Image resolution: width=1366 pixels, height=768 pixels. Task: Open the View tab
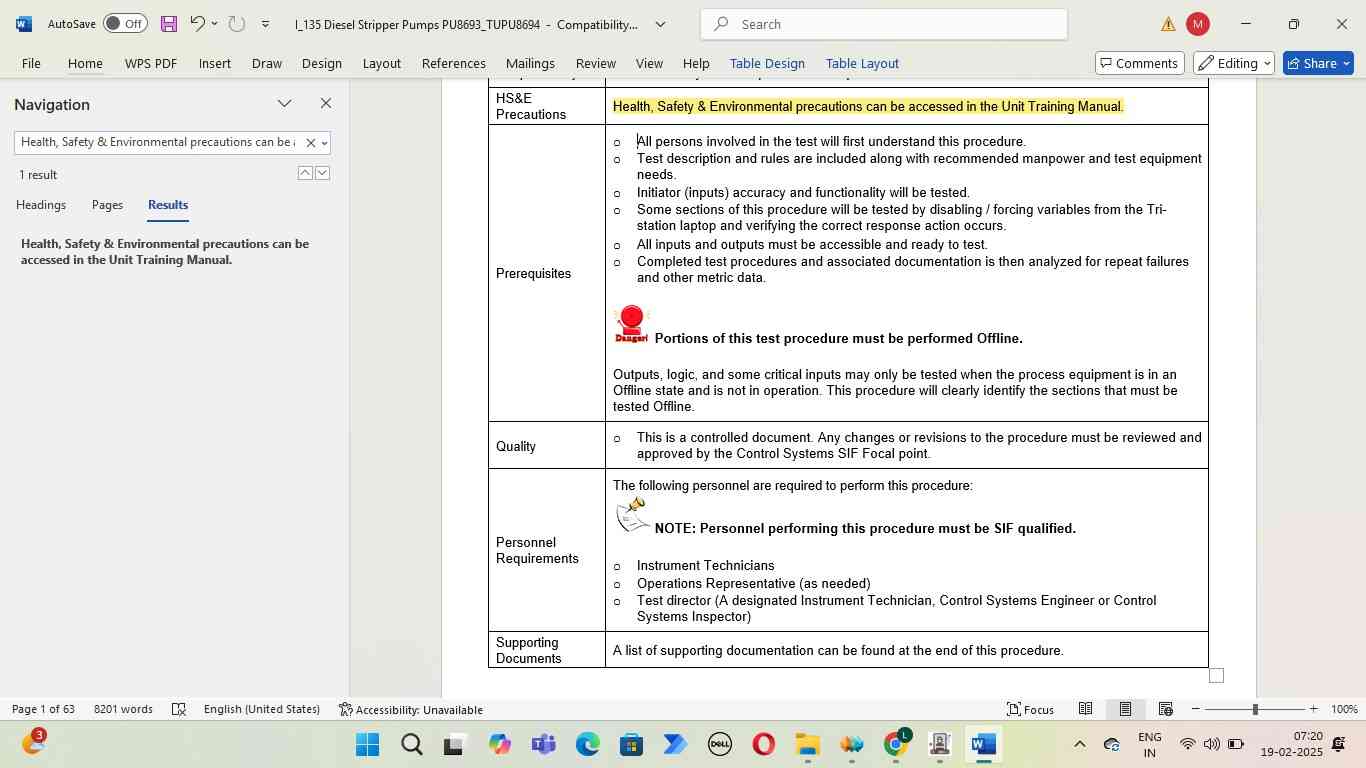coord(649,63)
